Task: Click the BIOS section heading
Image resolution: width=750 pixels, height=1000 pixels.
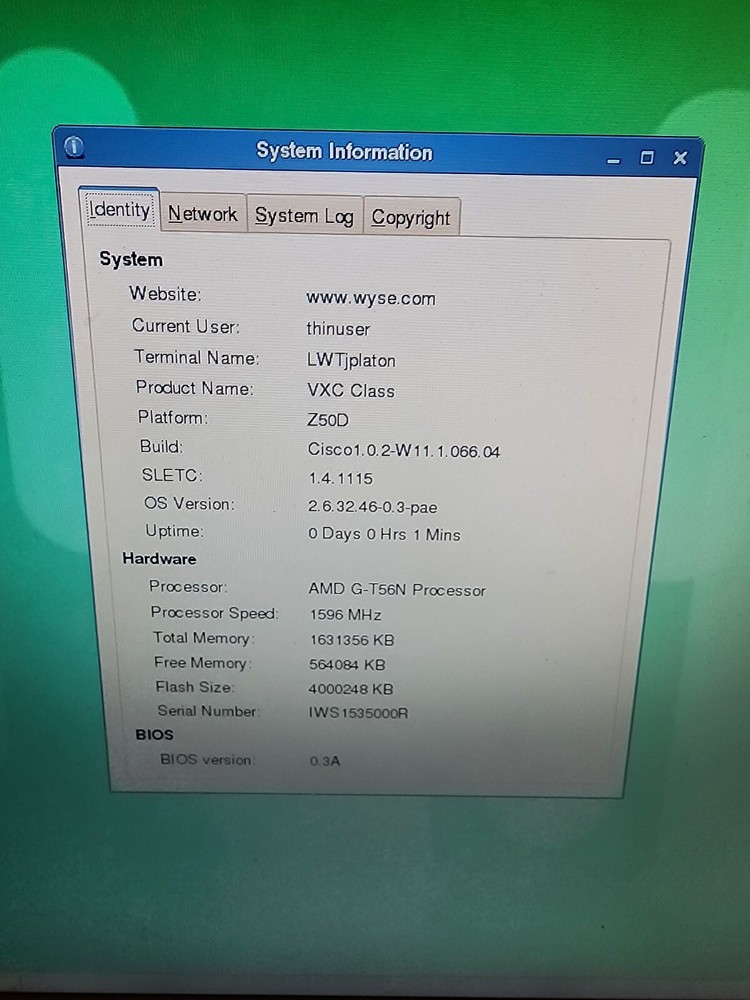Action: 154,734
